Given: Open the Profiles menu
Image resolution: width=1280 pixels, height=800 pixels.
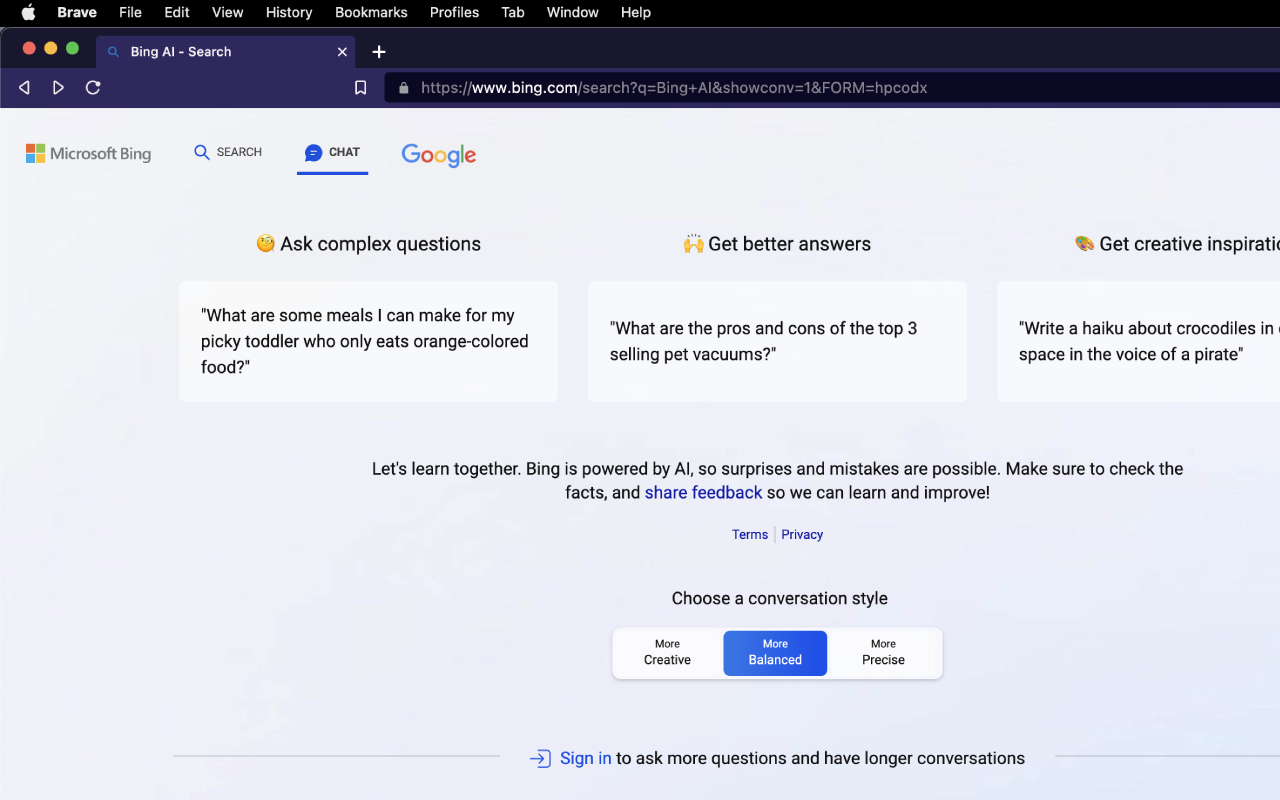Looking at the screenshot, I should point(454,12).
